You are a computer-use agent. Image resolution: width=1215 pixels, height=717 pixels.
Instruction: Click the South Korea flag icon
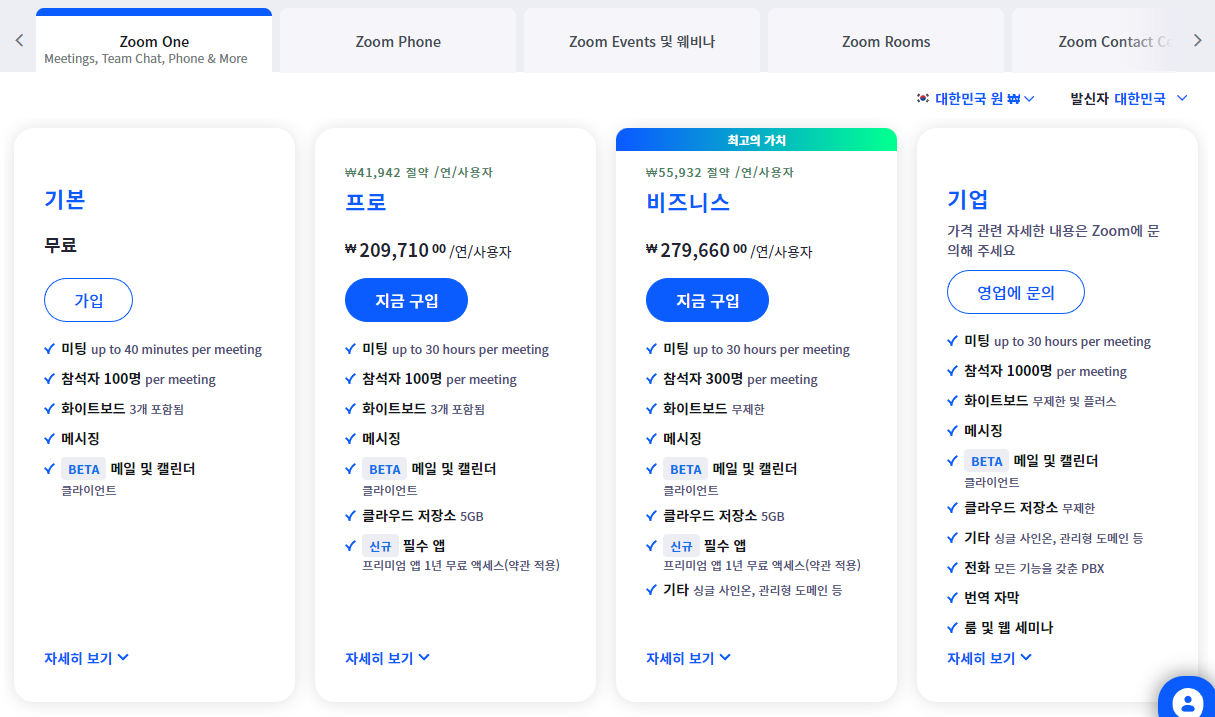coord(922,98)
